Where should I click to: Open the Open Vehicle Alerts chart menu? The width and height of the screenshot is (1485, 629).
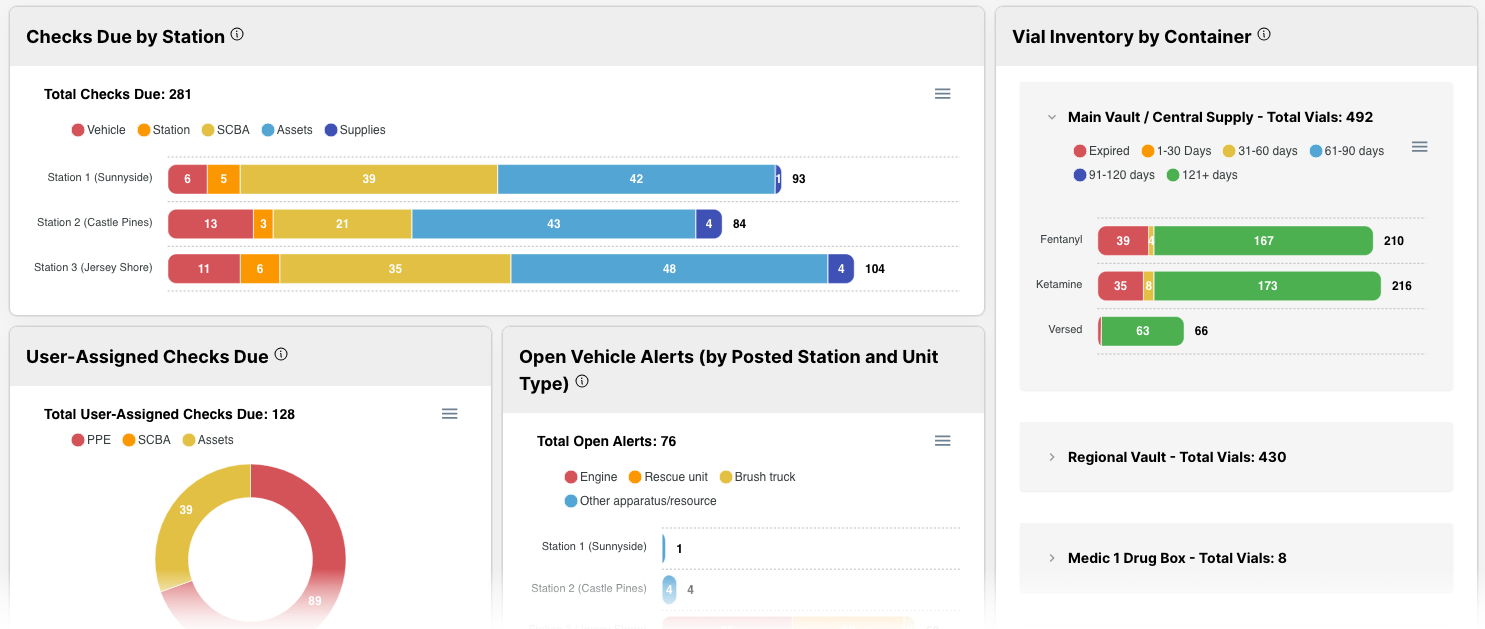[942, 441]
